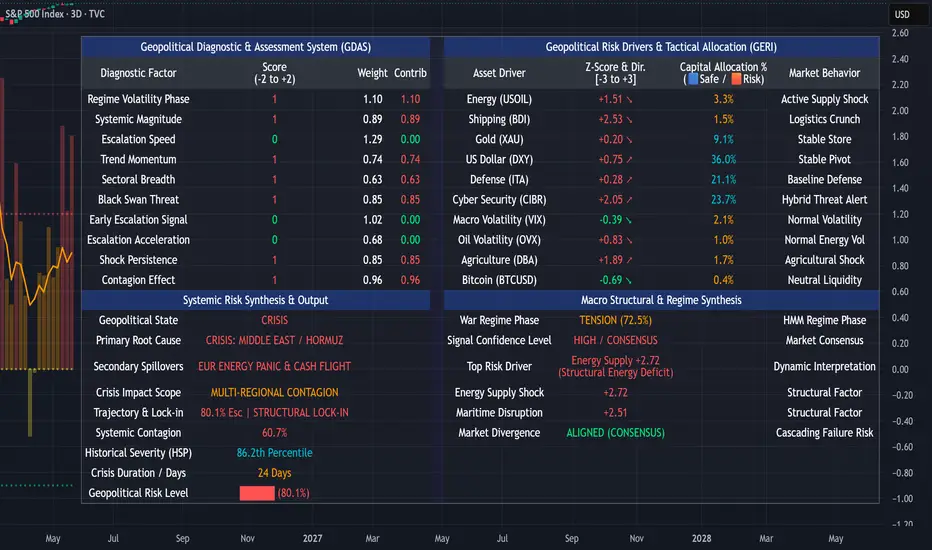Click the Oil Volatility (OVX) asset driver
Viewport: 932px width, 550px height.
(x=499, y=240)
